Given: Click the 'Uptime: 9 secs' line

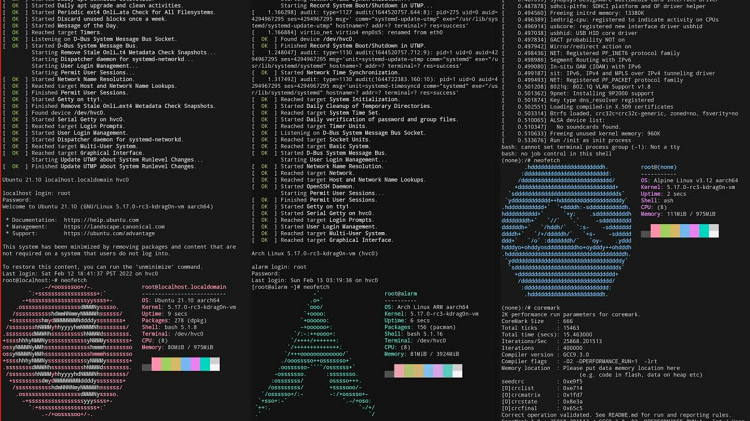Looking at the screenshot, I should click(x=165, y=314).
